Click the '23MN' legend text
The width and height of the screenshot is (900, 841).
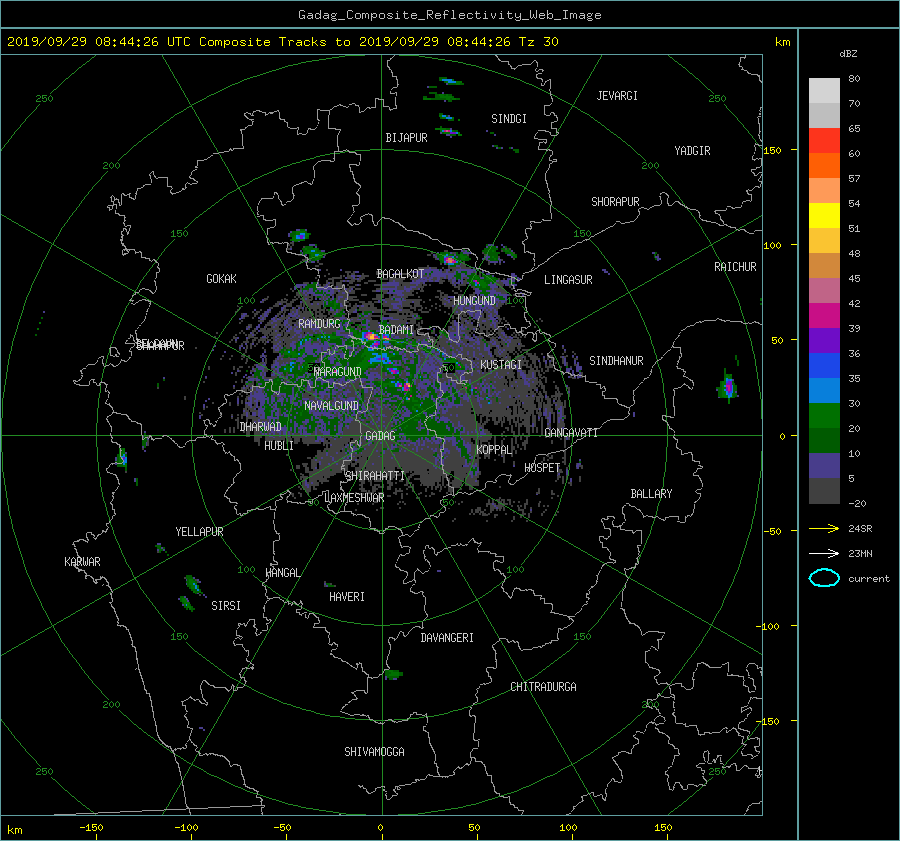tap(860, 554)
